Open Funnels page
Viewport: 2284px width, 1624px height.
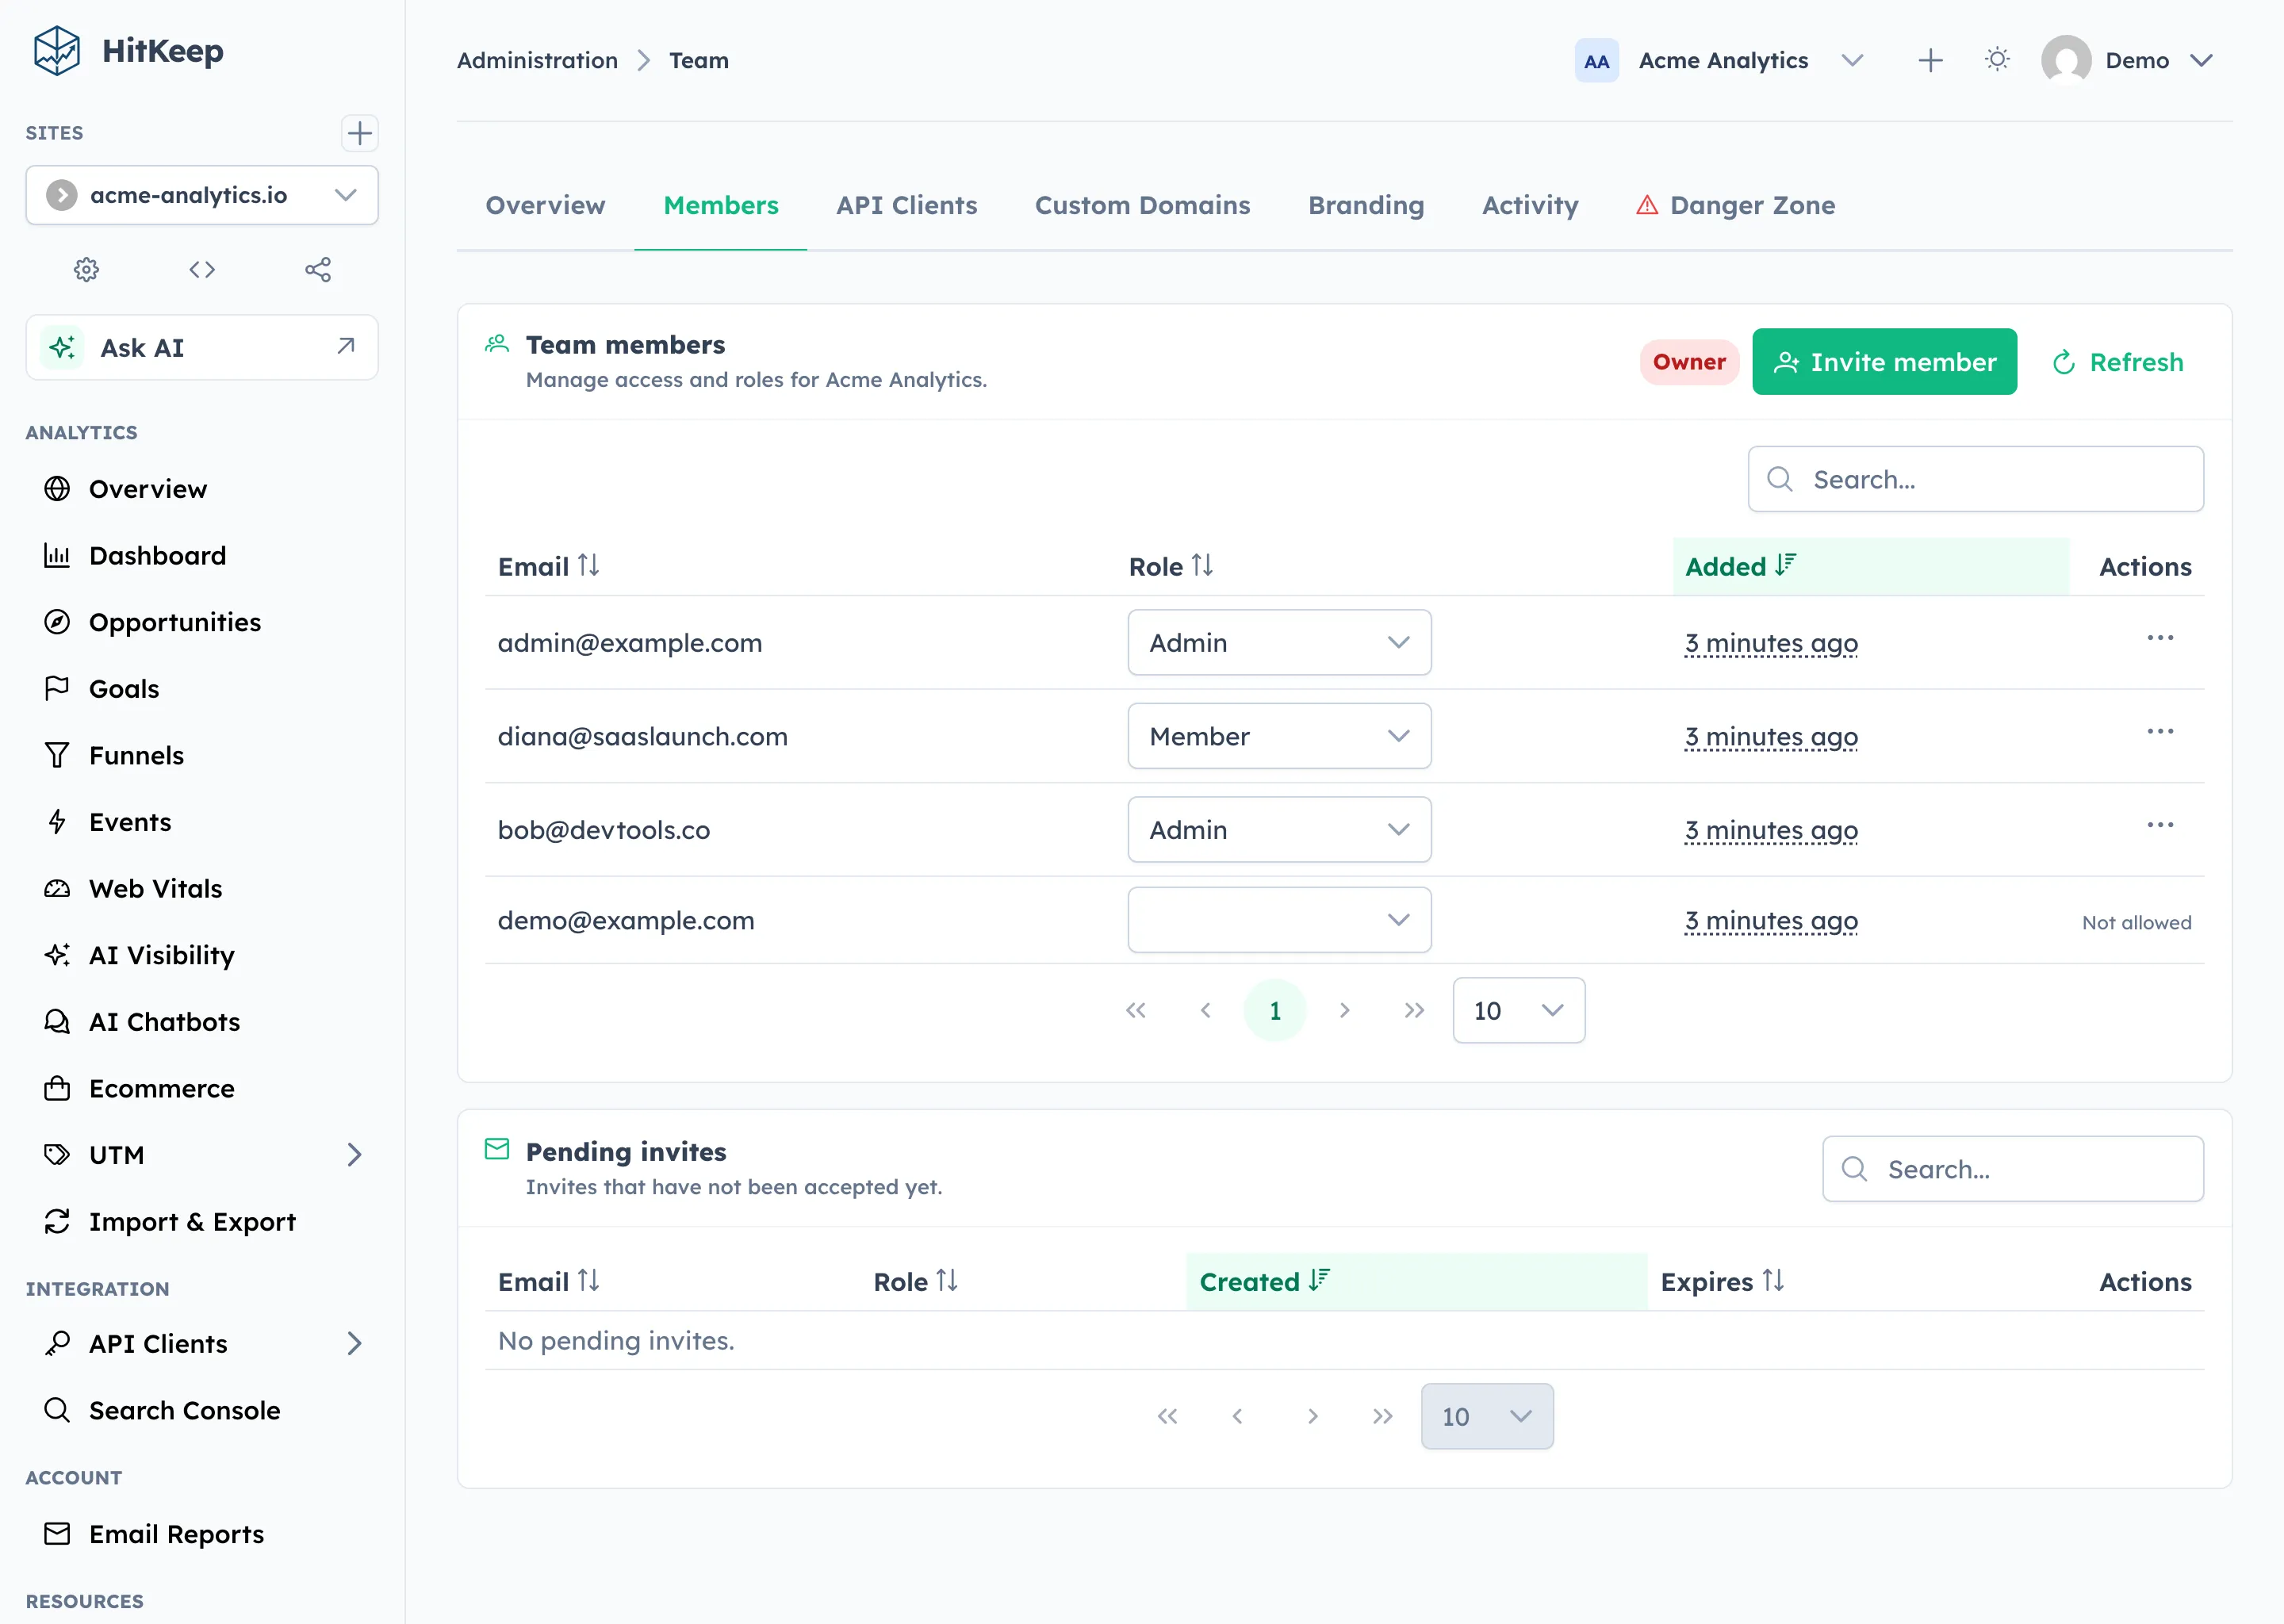pyautogui.click(x=202, y=755)
